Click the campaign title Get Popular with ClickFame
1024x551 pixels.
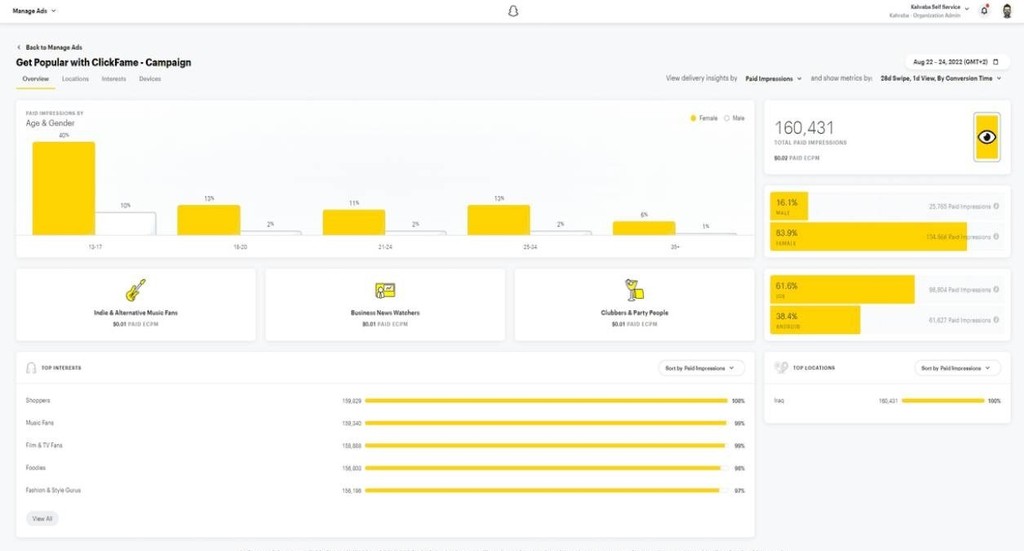tap(104, 63)
